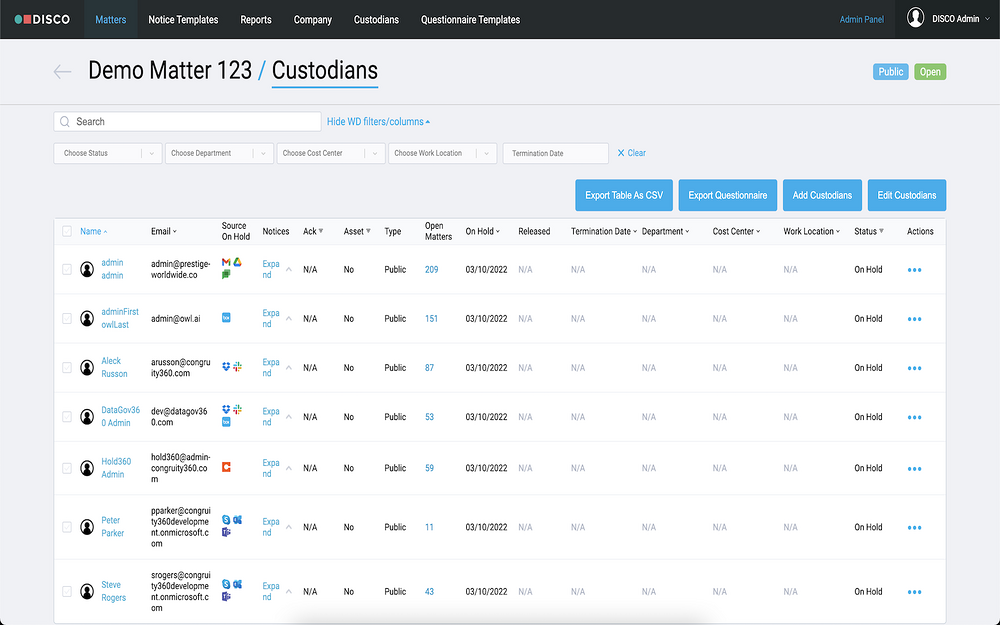
Task: Click the Box source icon for adminFirst owlLast
Action: click(226, 318)
